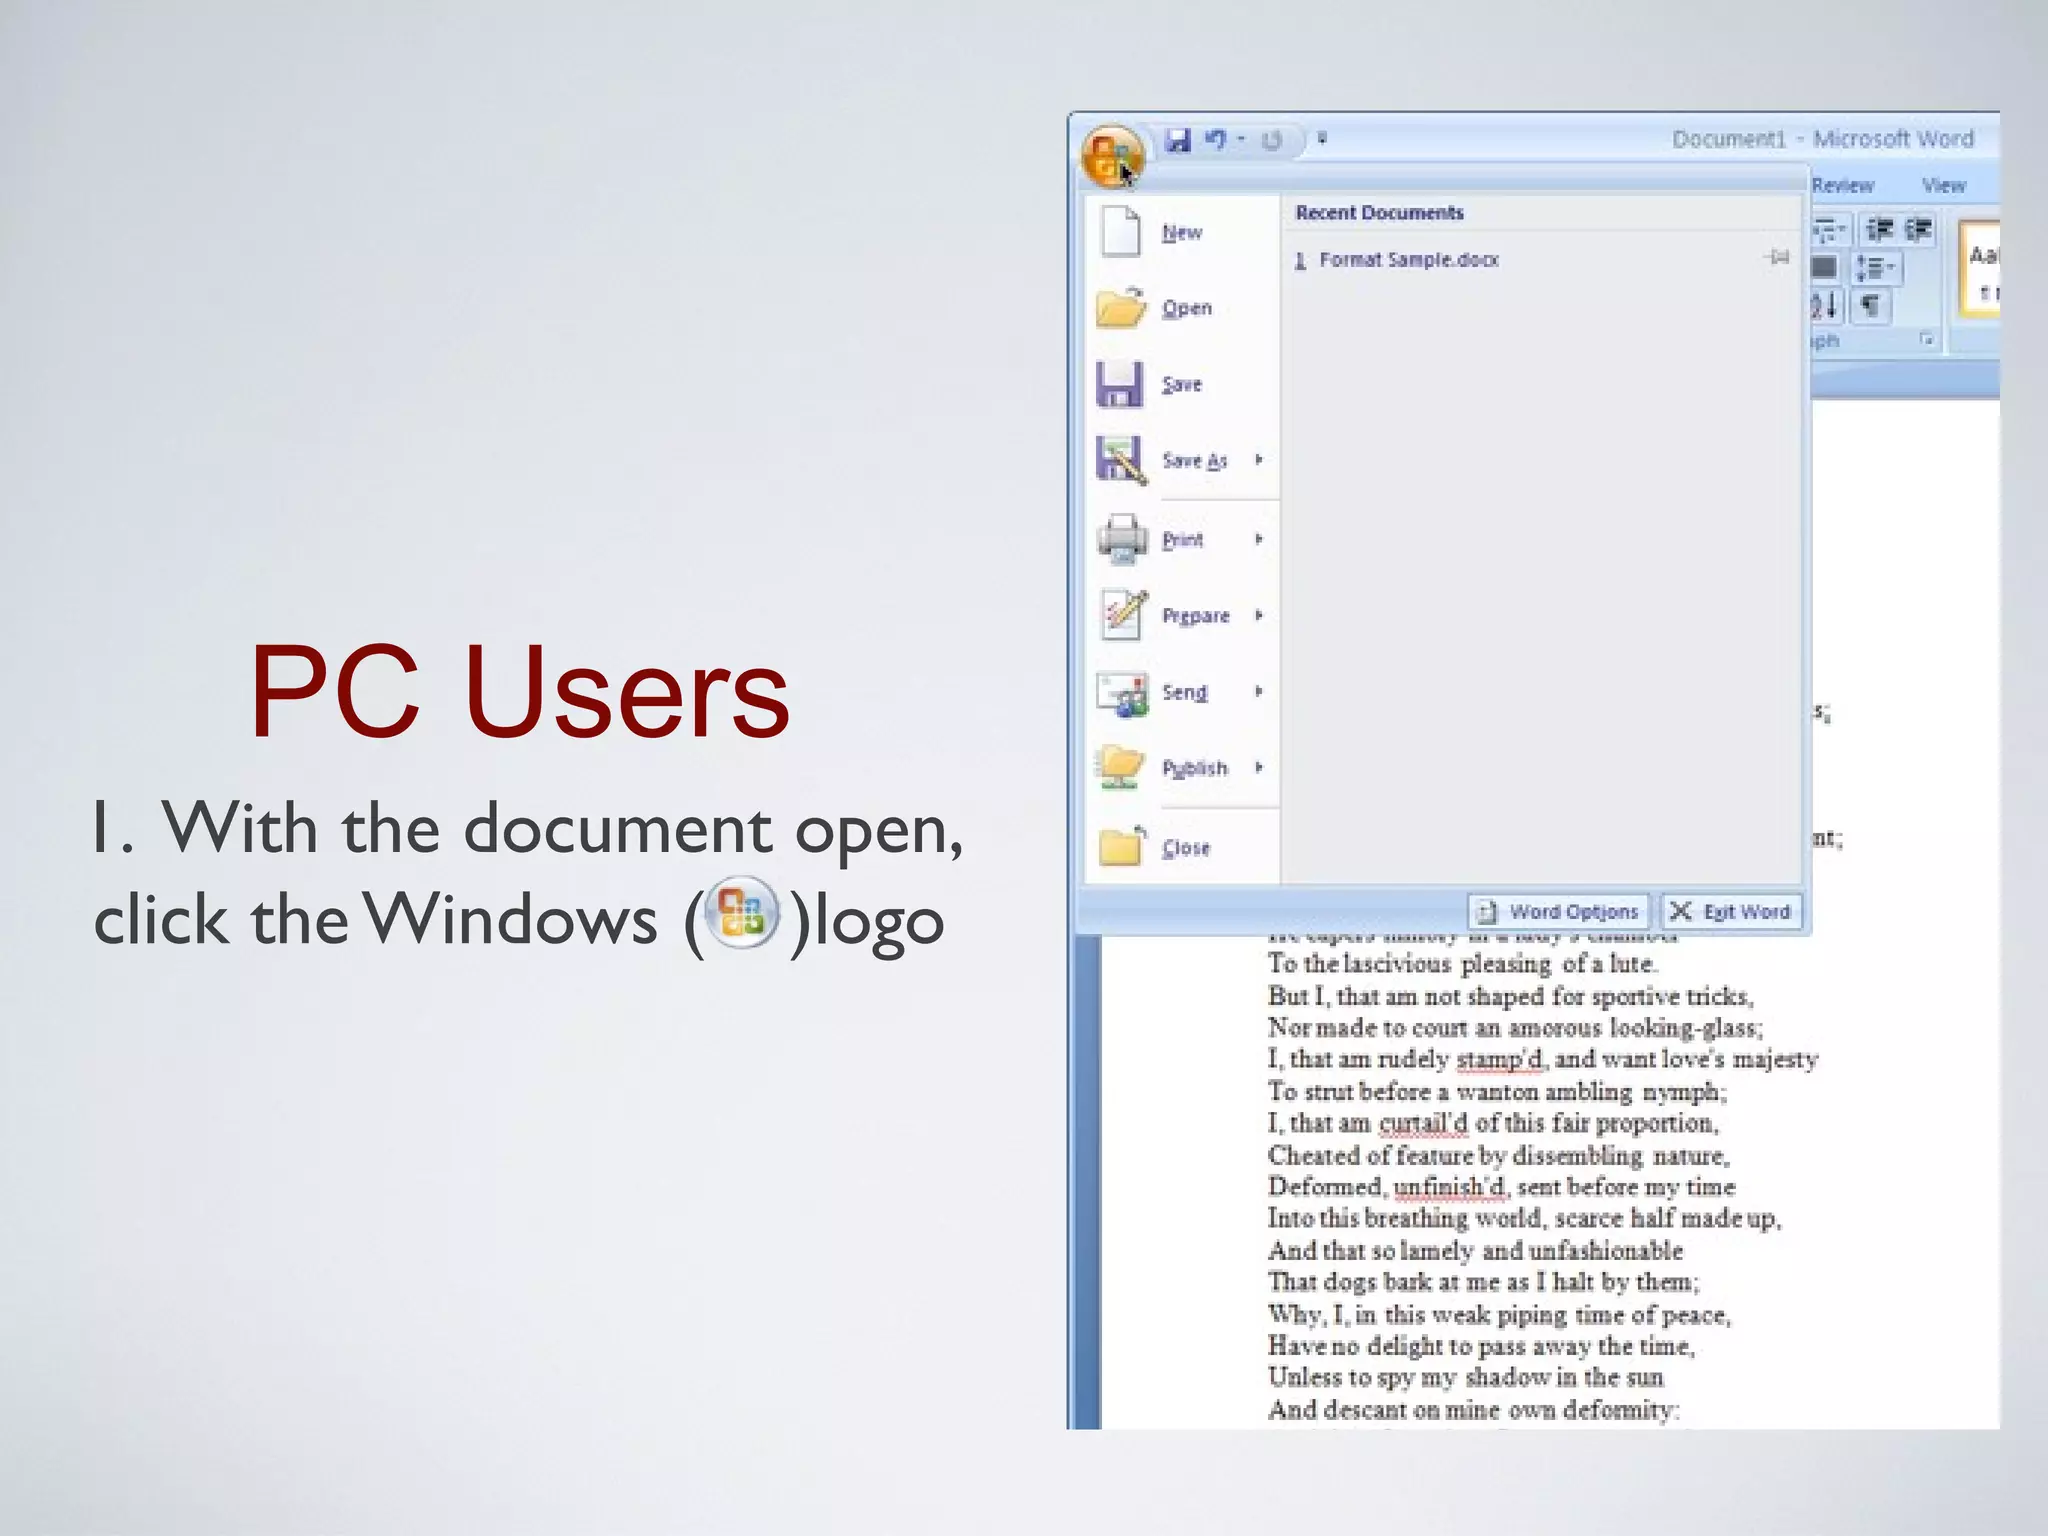
Task: Switch to the View ribbon tab
Action: pyautogui.click(x=1943, y=185)
